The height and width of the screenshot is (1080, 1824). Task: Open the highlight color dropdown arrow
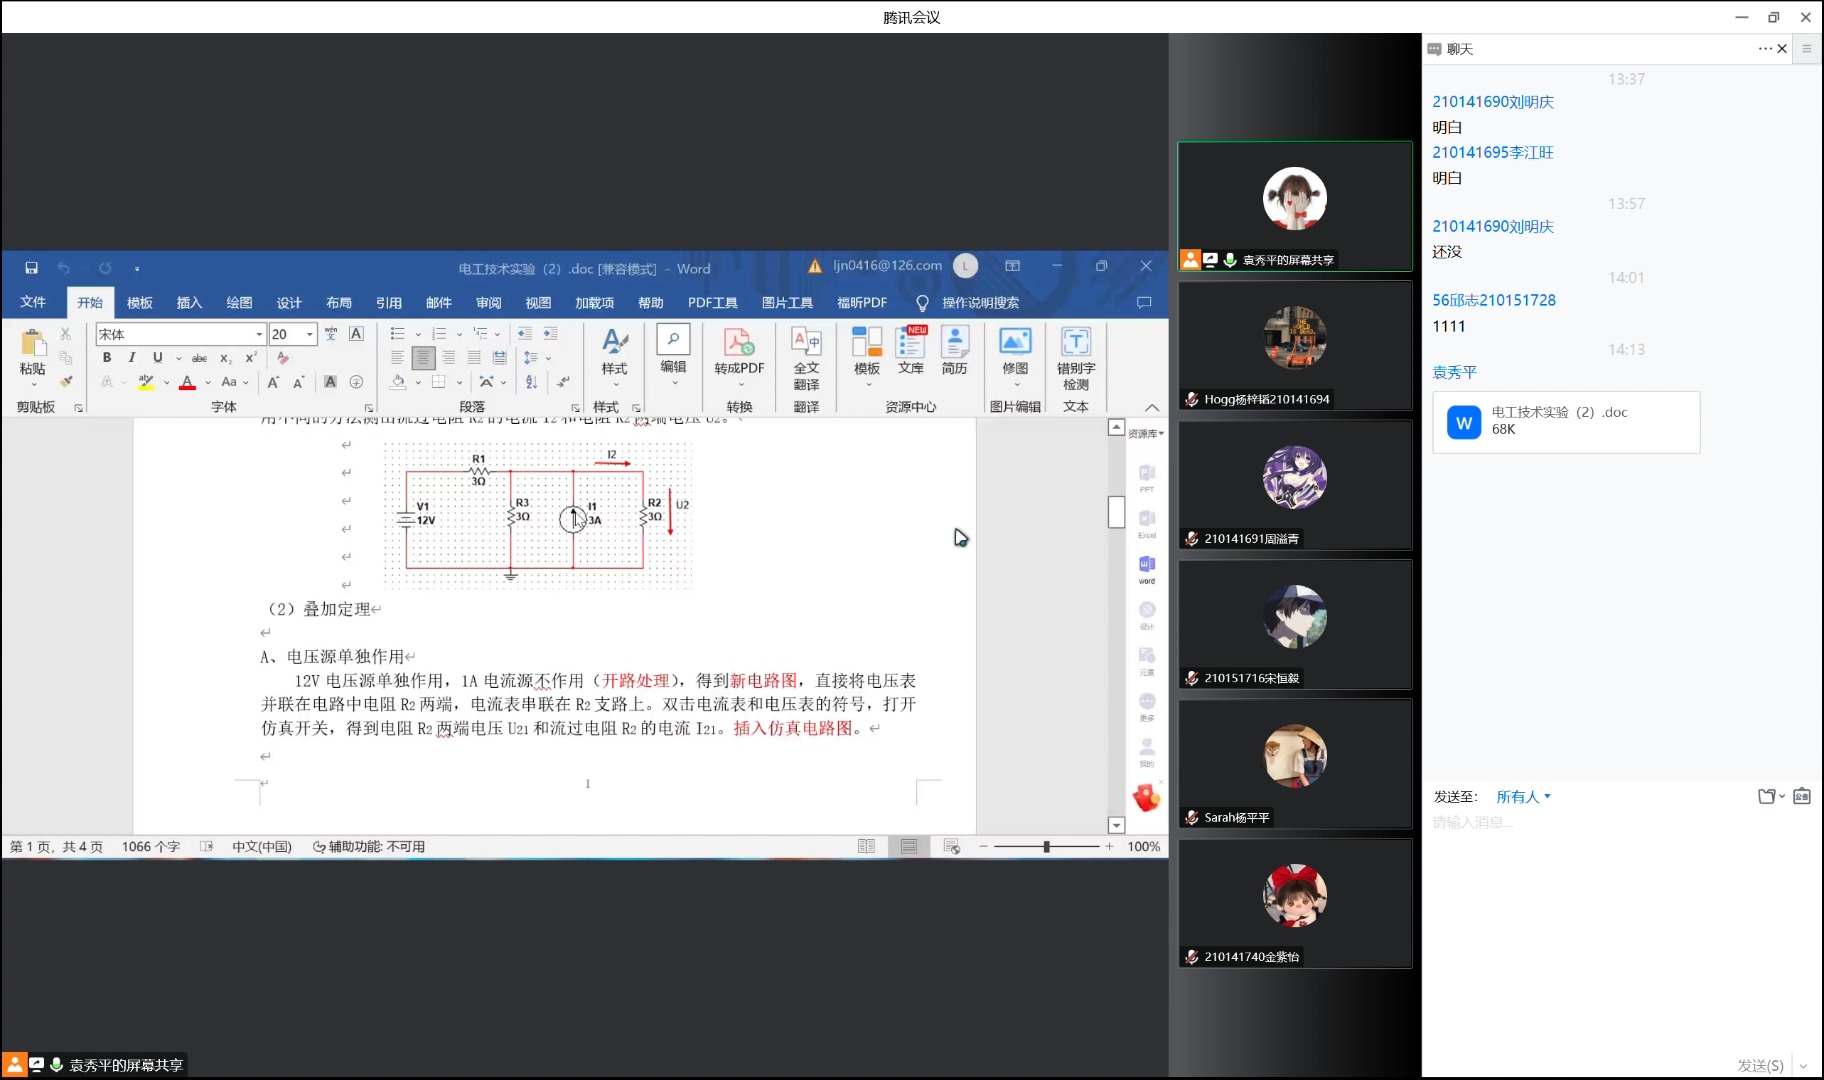[x=166, y=382]
